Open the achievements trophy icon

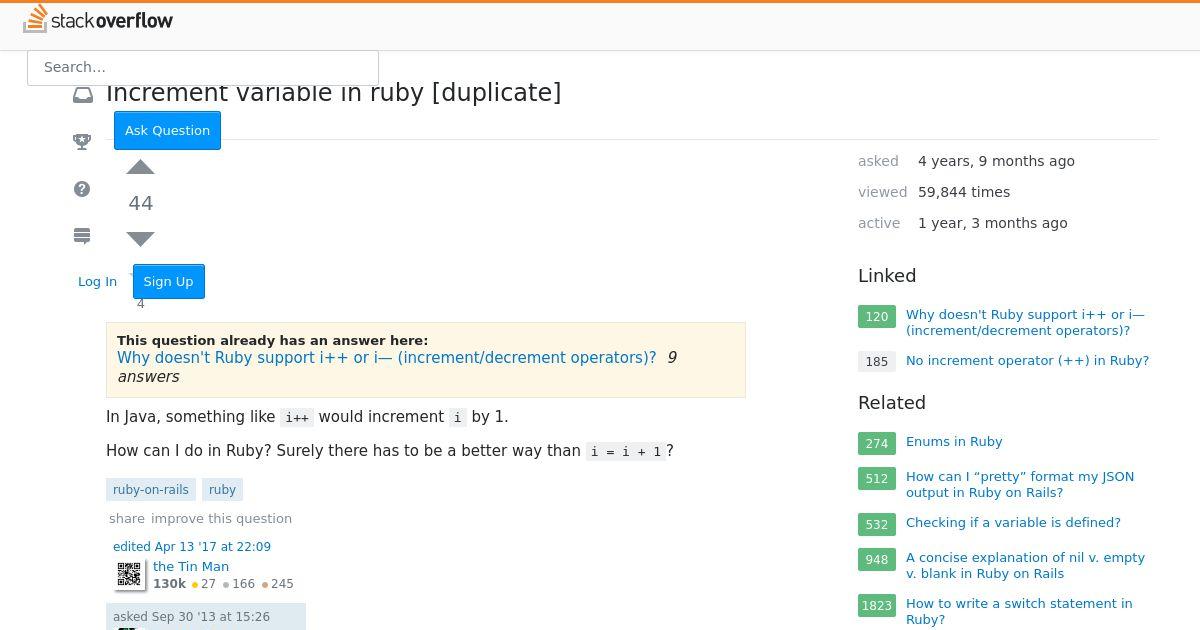coord(82,142)
